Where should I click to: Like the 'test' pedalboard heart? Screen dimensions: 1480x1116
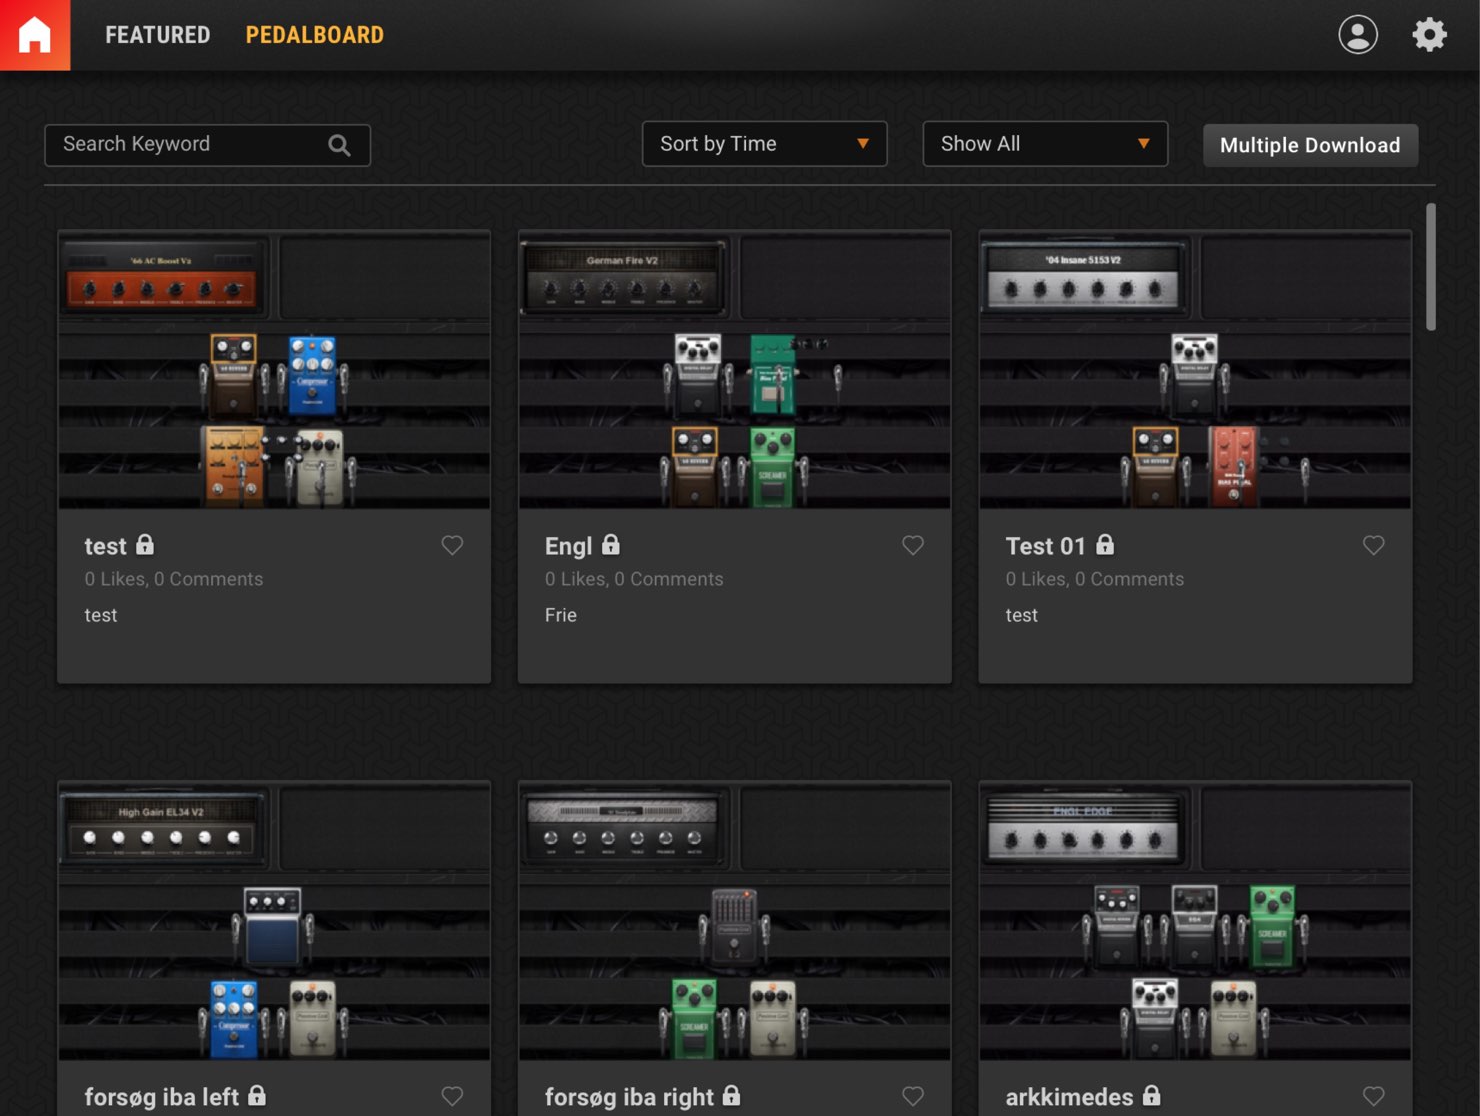click(x=452, y=545)
